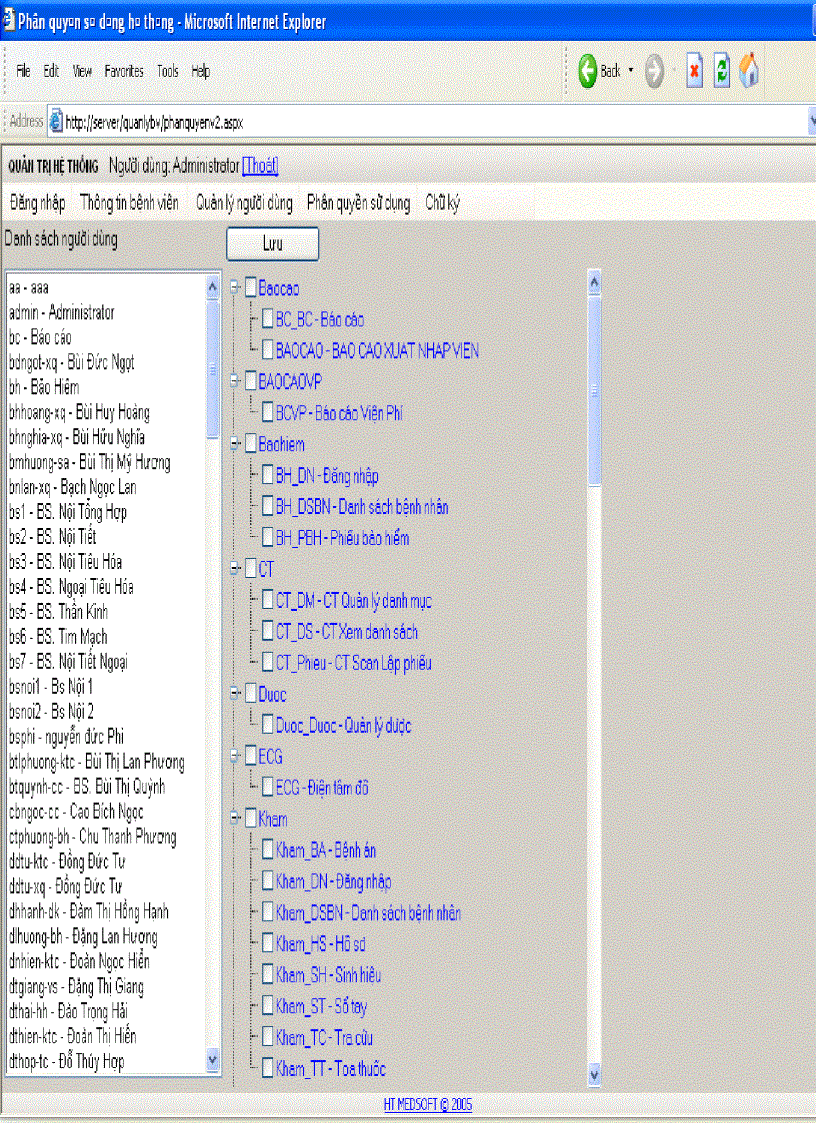Check the BC_BC - Báo cáo checkbox
816x1123 pixels.
click(x=267, y=320)
